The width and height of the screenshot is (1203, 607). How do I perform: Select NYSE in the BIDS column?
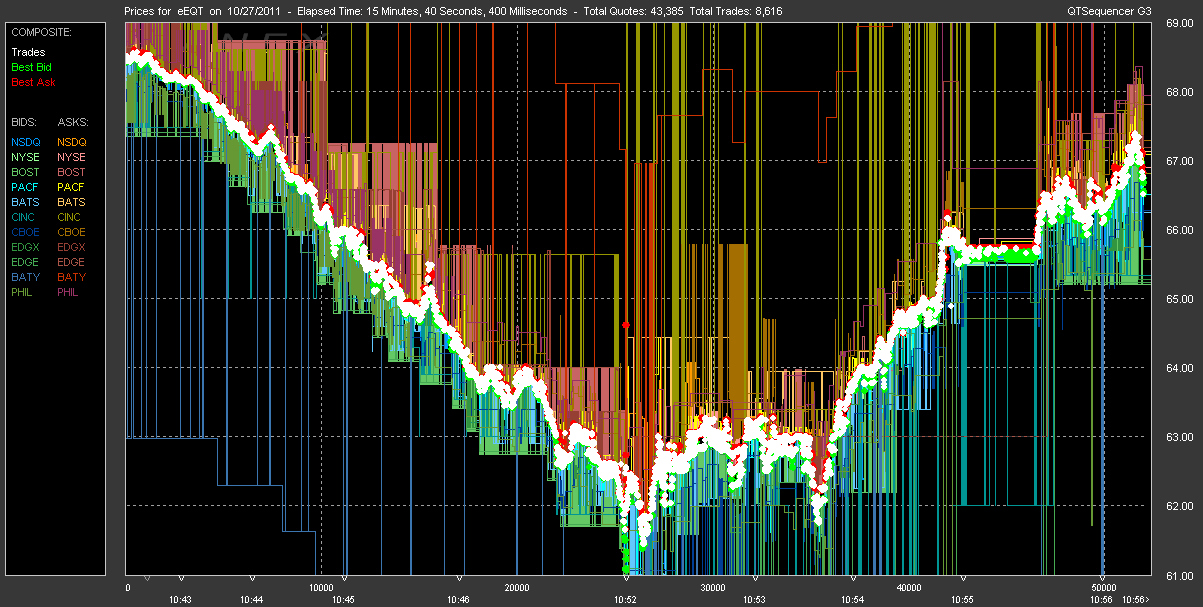point(26,157)
